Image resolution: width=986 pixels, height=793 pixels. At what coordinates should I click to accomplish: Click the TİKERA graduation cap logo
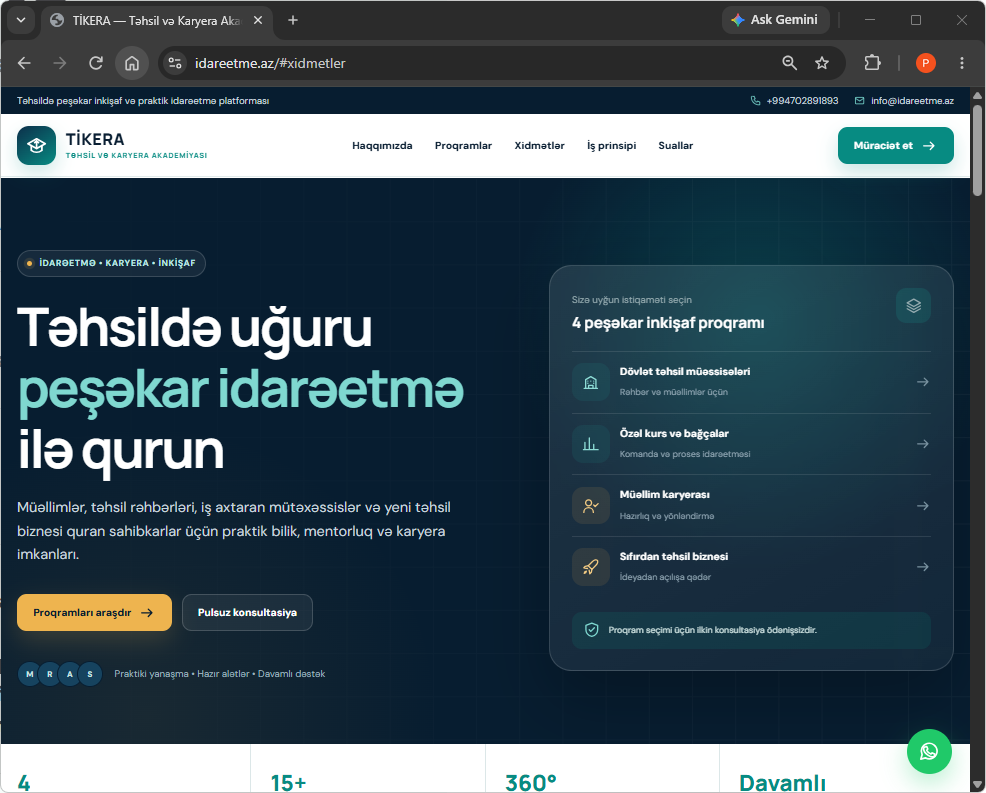point(36,145)
